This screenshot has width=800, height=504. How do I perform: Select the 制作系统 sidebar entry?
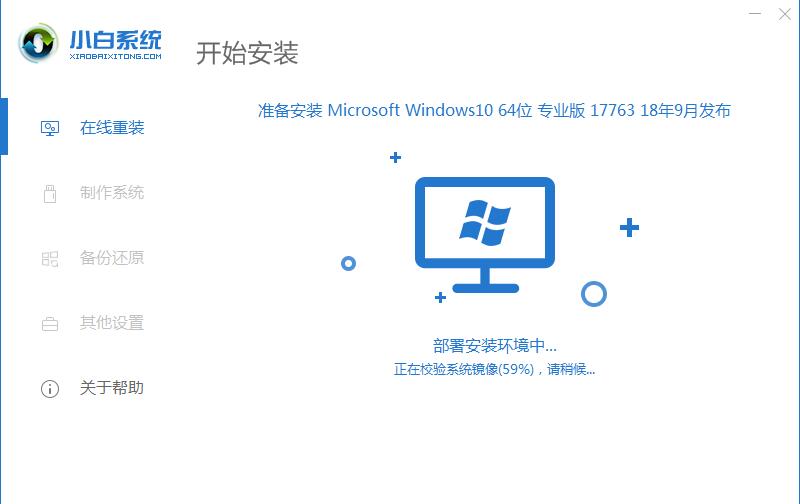point(112,193)
